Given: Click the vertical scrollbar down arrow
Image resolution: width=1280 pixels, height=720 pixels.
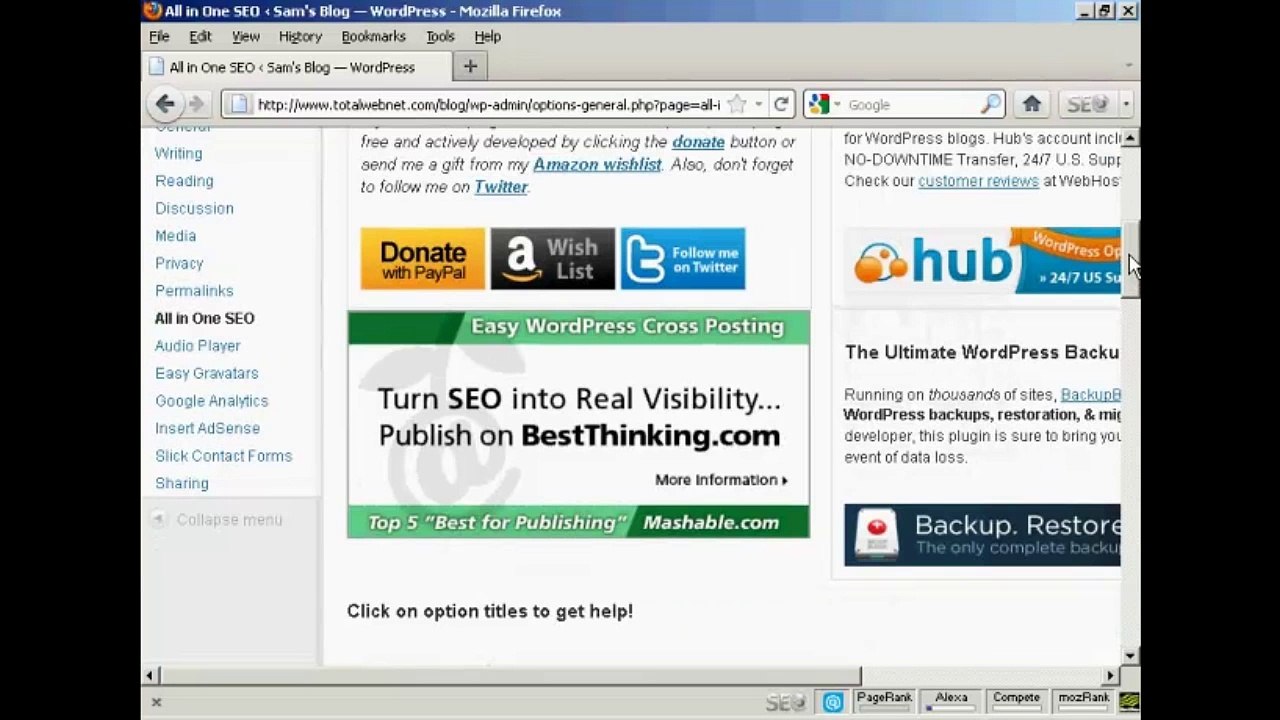Looking at the screenshot, I should 1130,656.
